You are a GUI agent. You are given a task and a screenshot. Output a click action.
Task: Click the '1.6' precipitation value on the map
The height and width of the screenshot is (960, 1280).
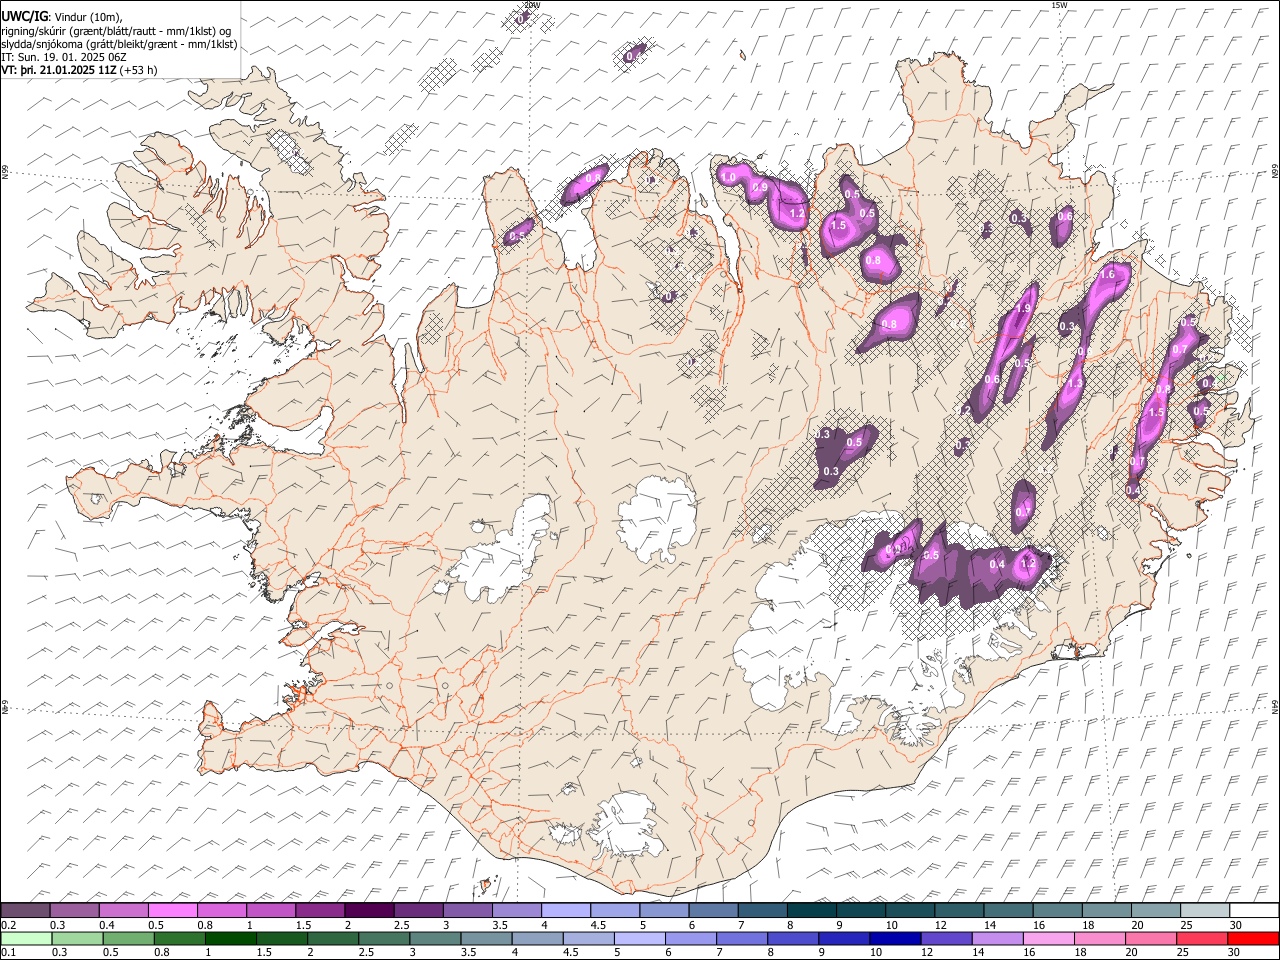[1107, 275]
